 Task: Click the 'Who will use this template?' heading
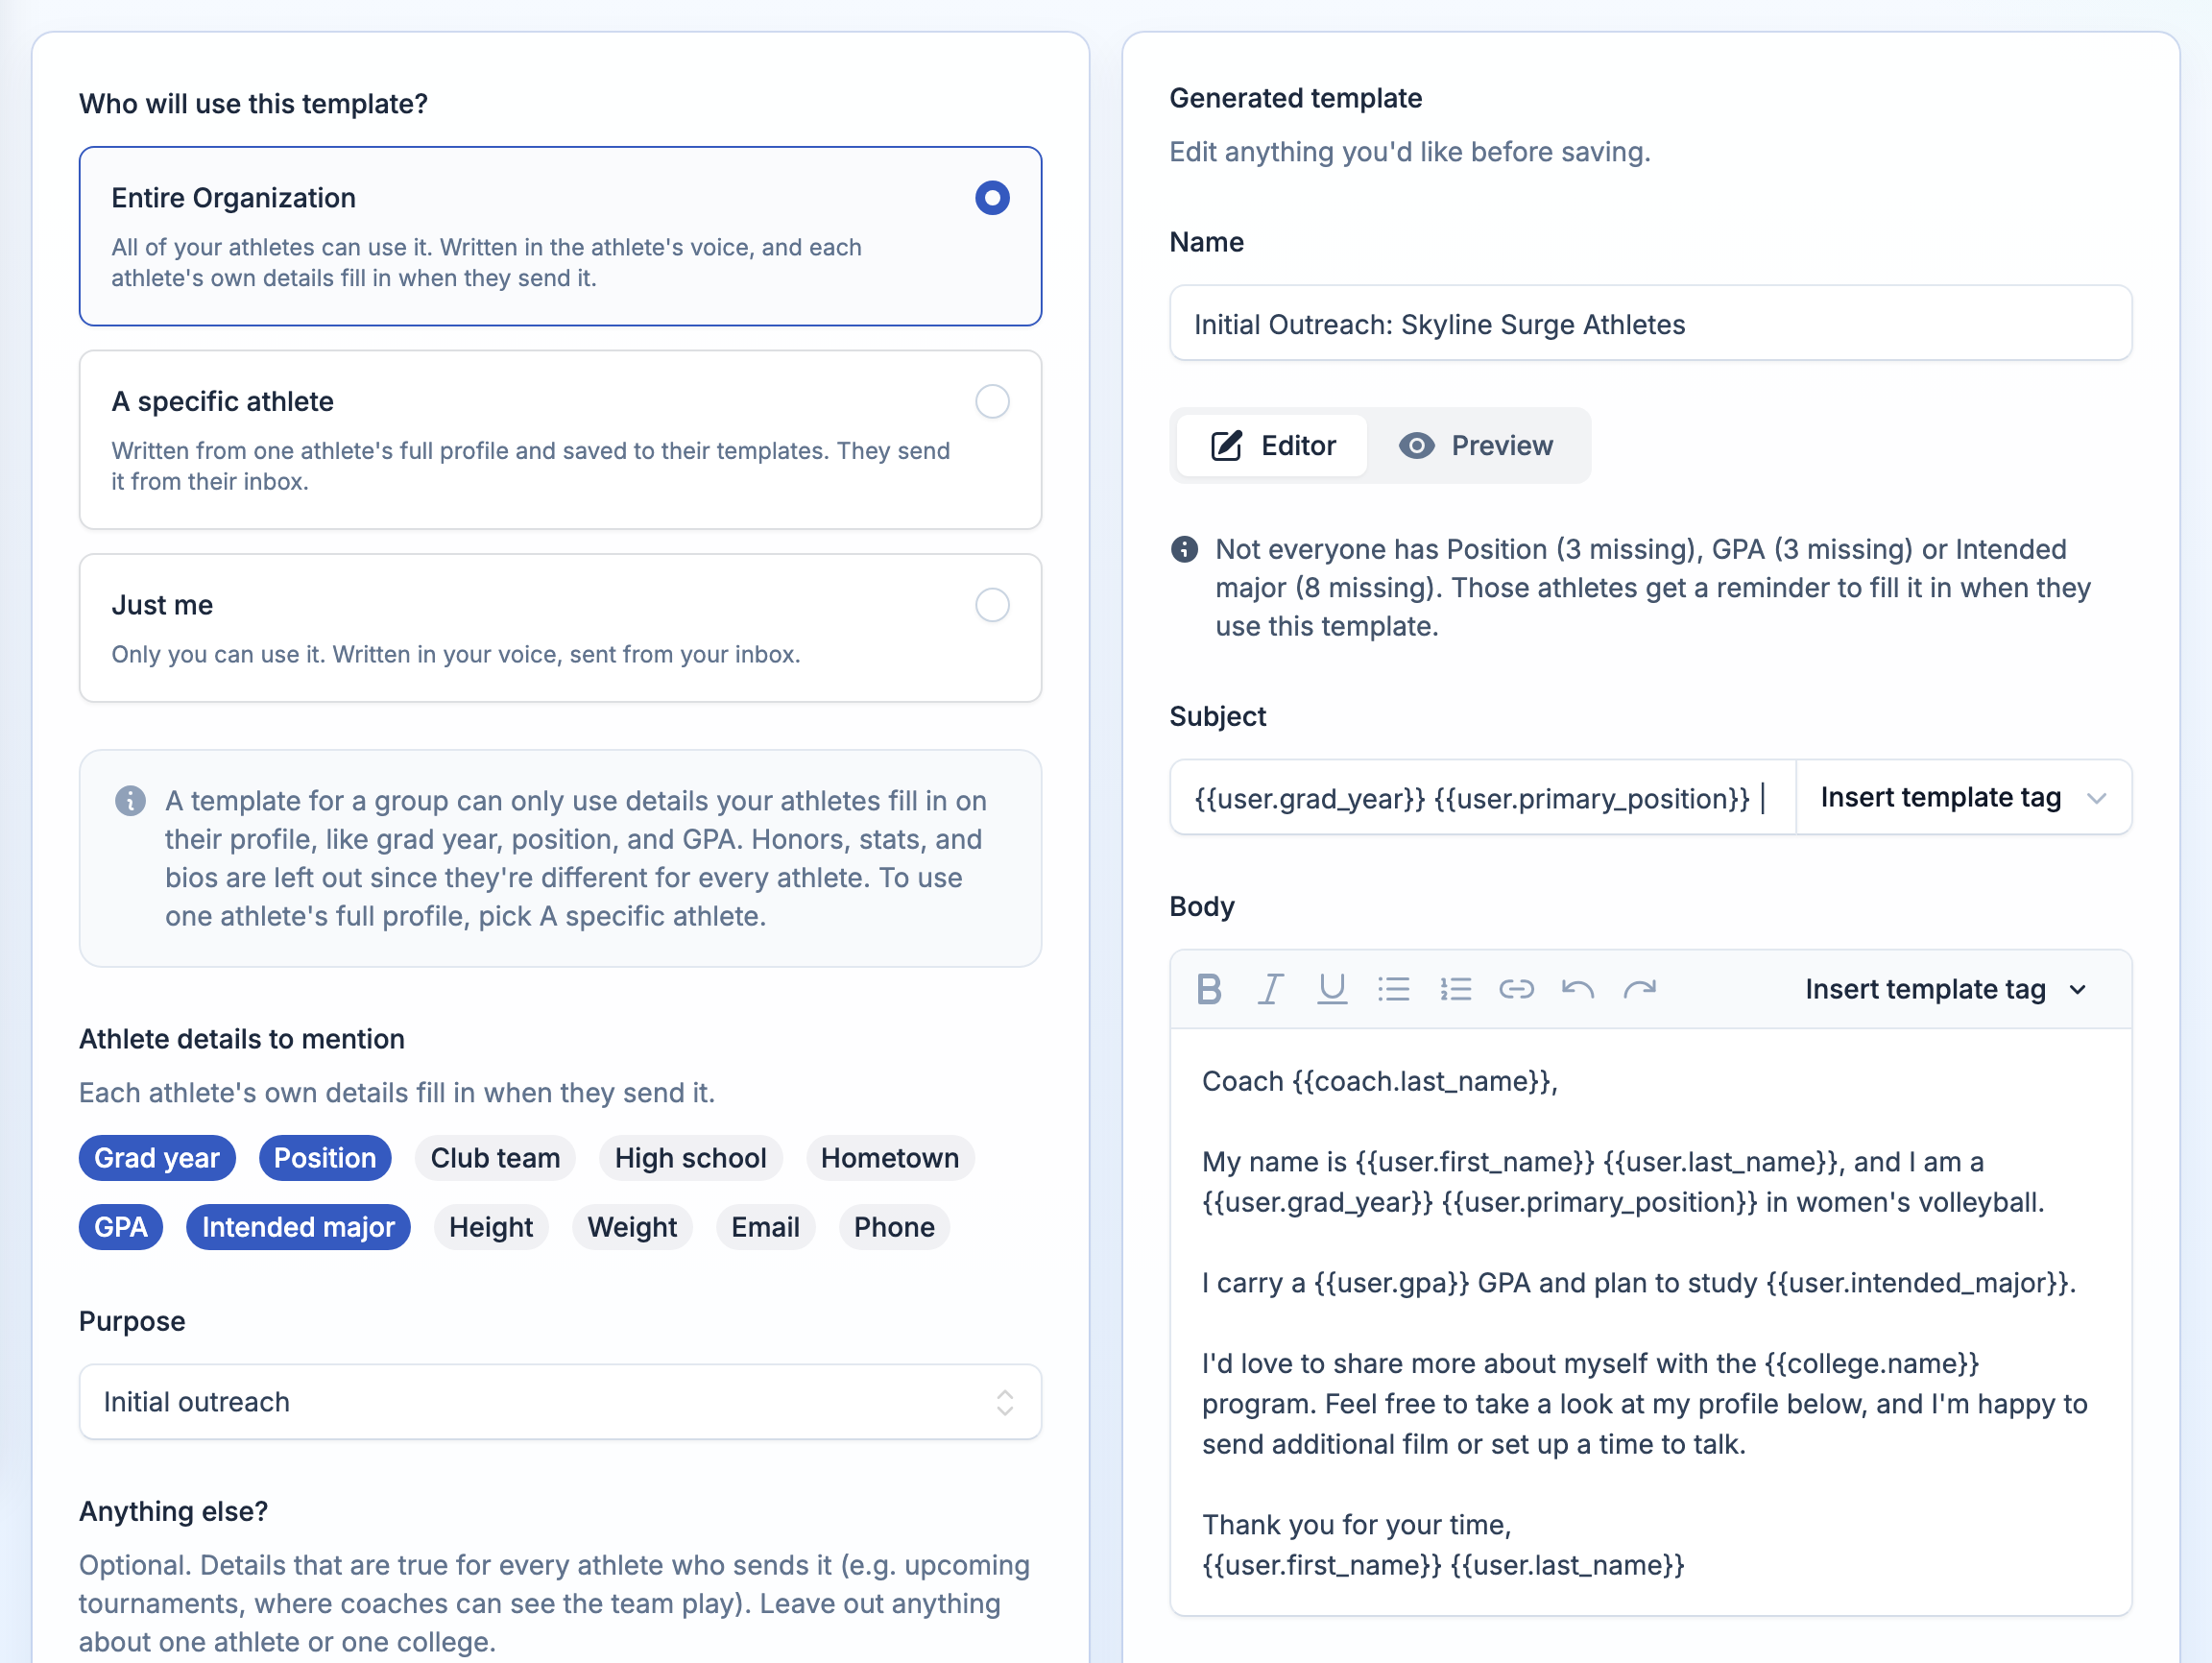[x=253, y=104]
